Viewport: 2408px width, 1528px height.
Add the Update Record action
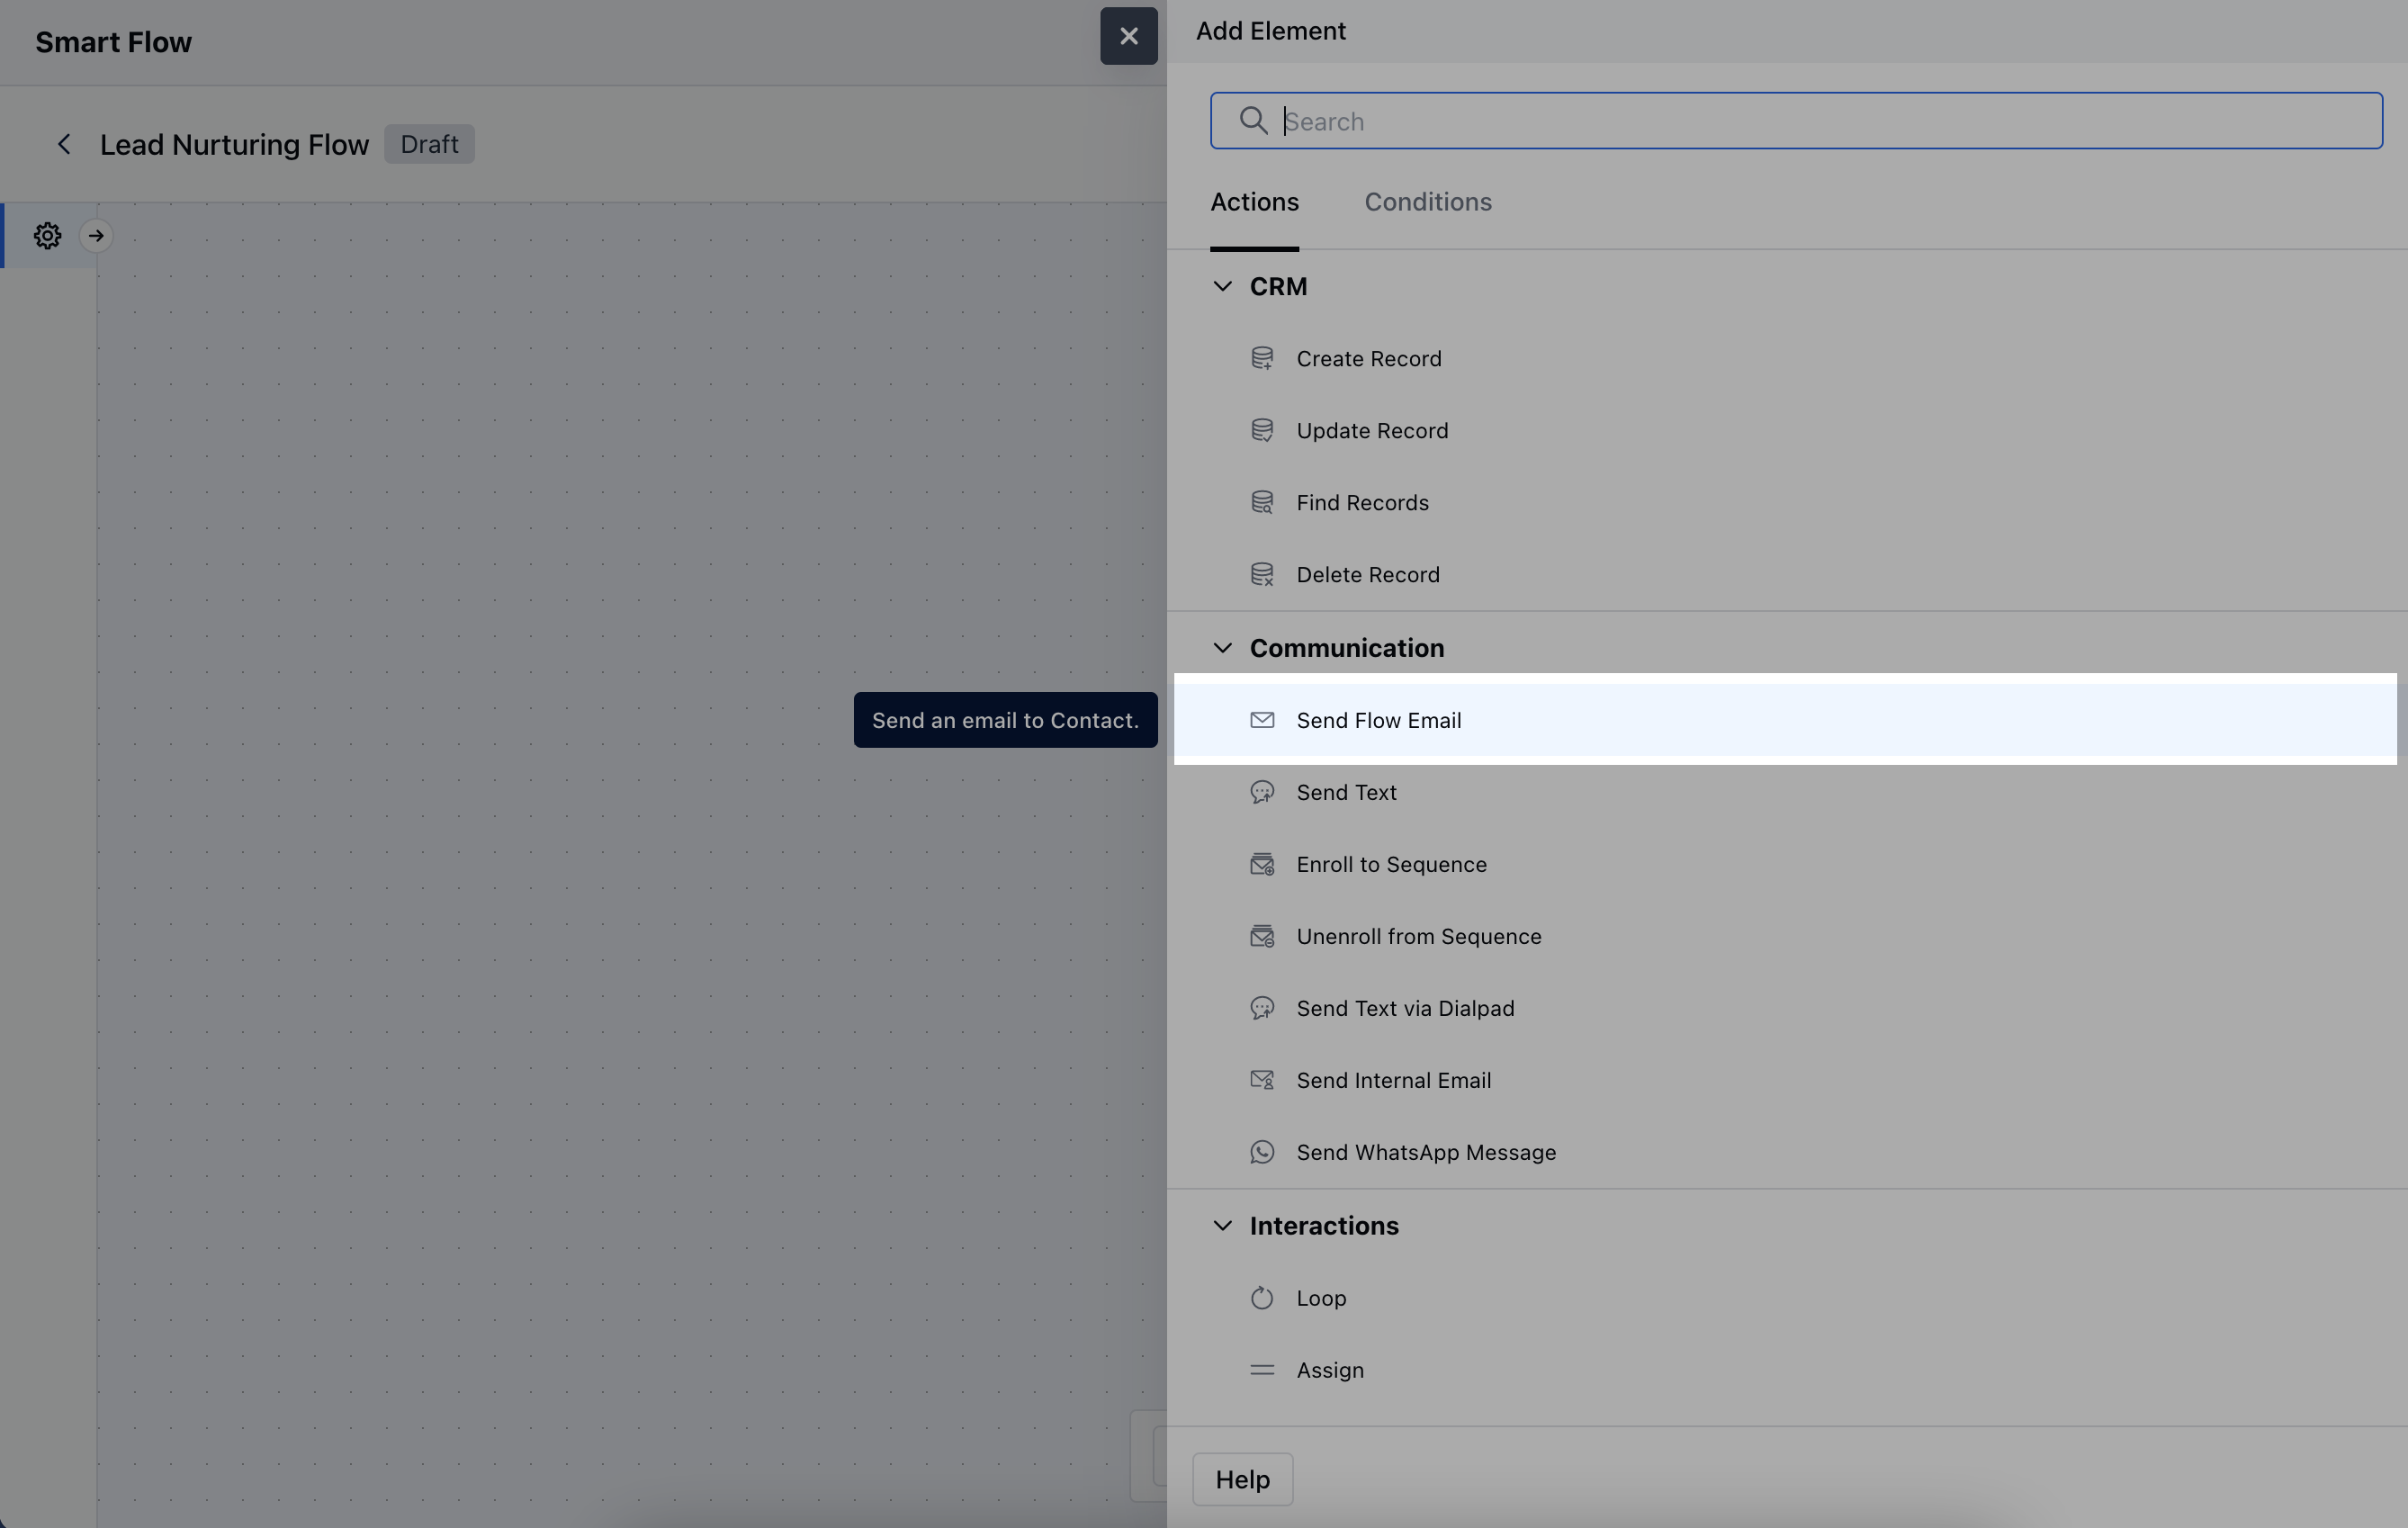[1371, 431]
